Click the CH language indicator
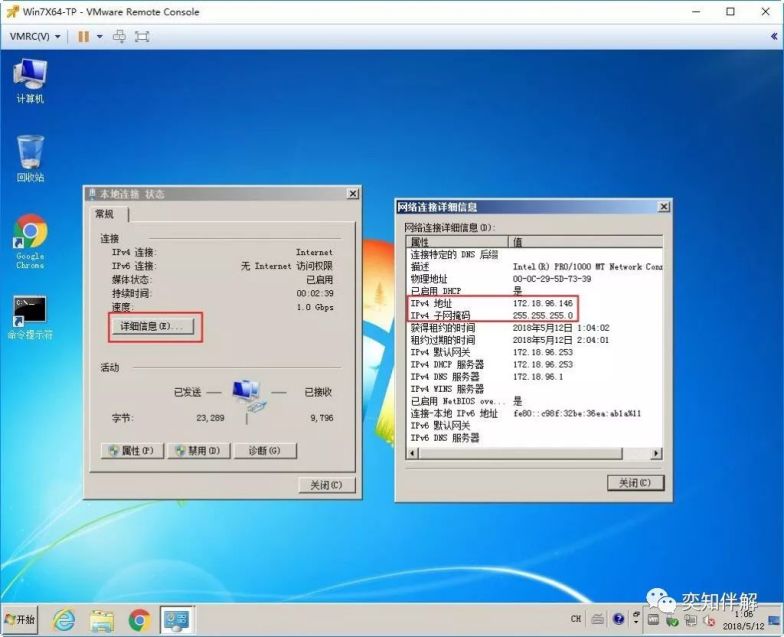This screenshot has width=784, height=637. coord(576,619)
